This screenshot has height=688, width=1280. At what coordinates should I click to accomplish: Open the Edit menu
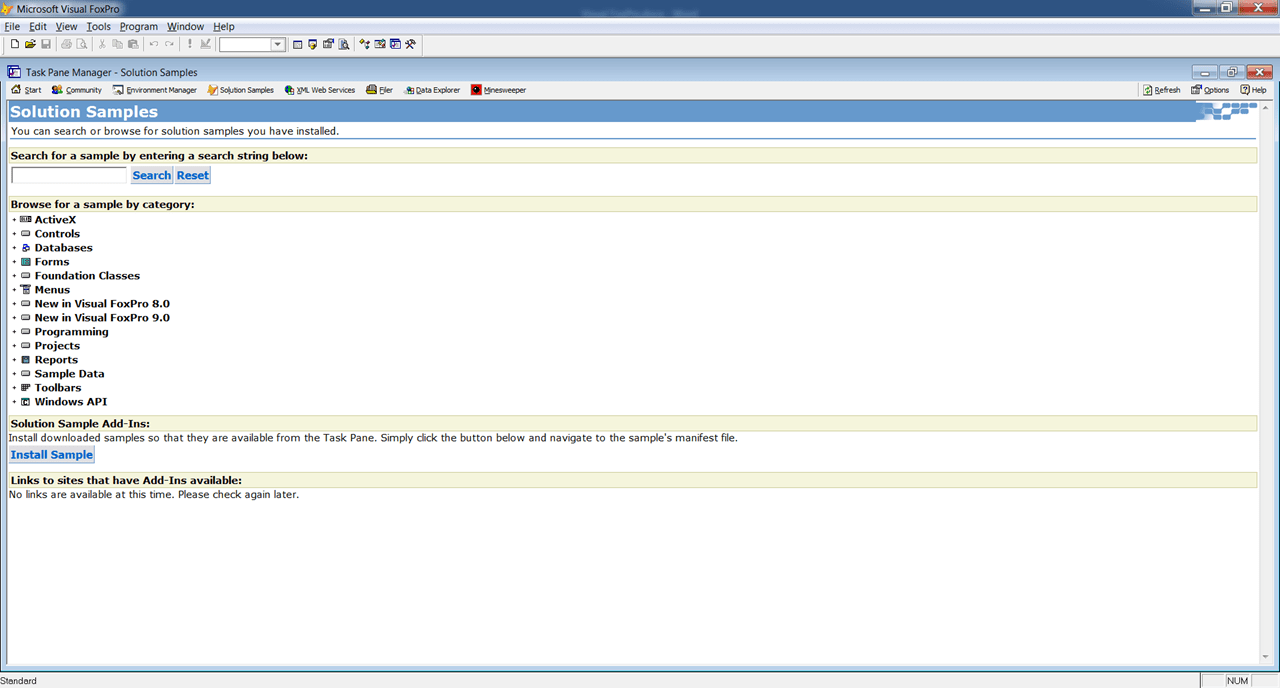tap(38, 26)
